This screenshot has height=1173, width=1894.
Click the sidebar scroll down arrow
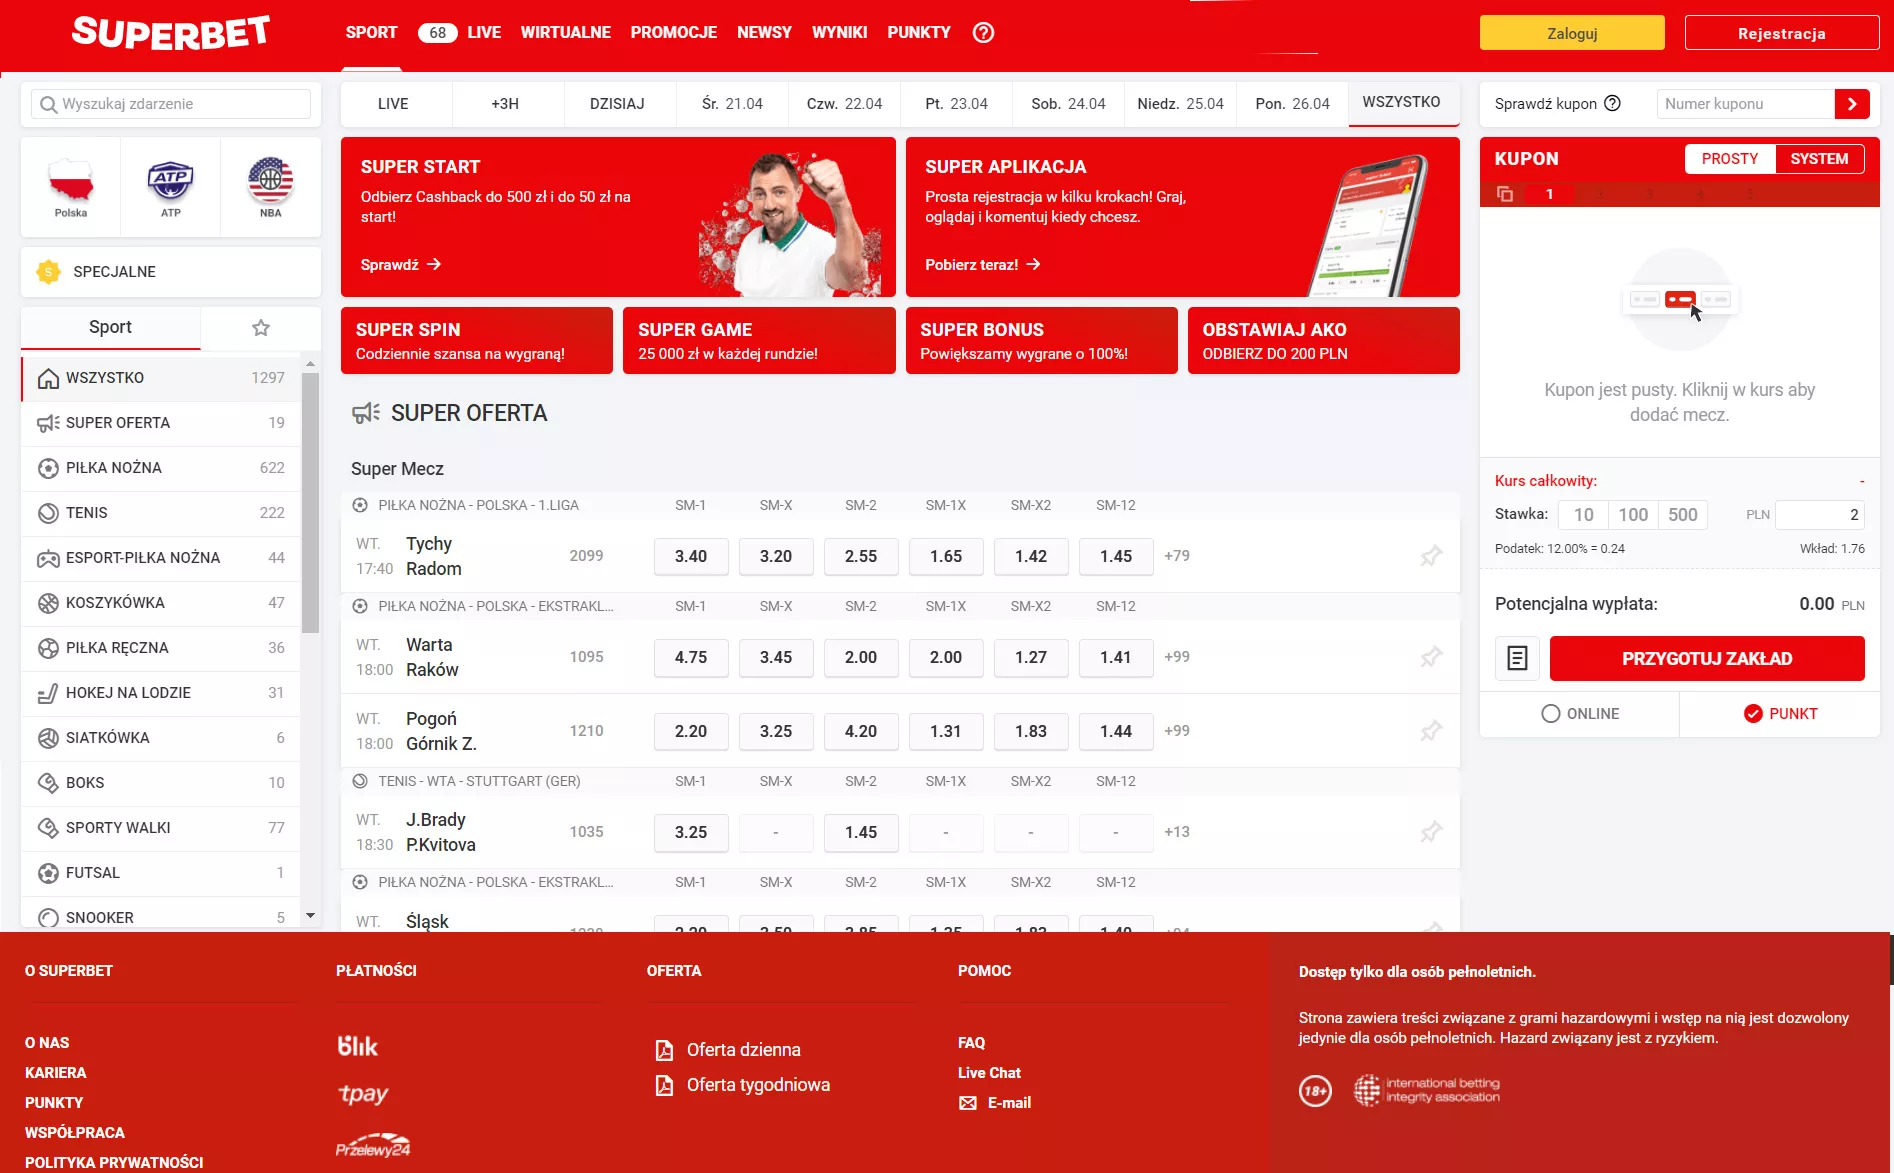pos(310,916)
